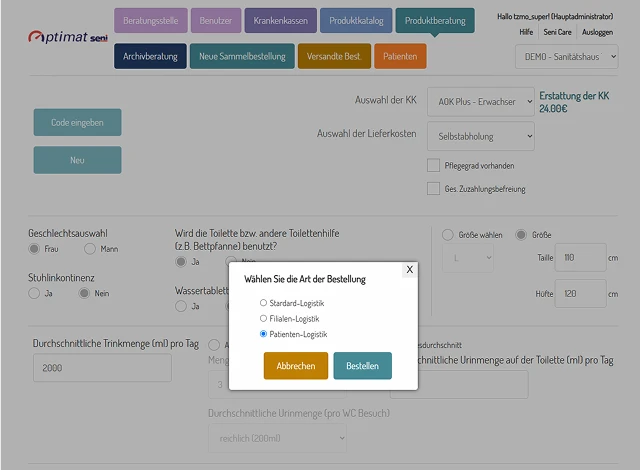641x470 pixels.
Task: Open the Krankenkassen tab
Action: (x=280, y=20)
